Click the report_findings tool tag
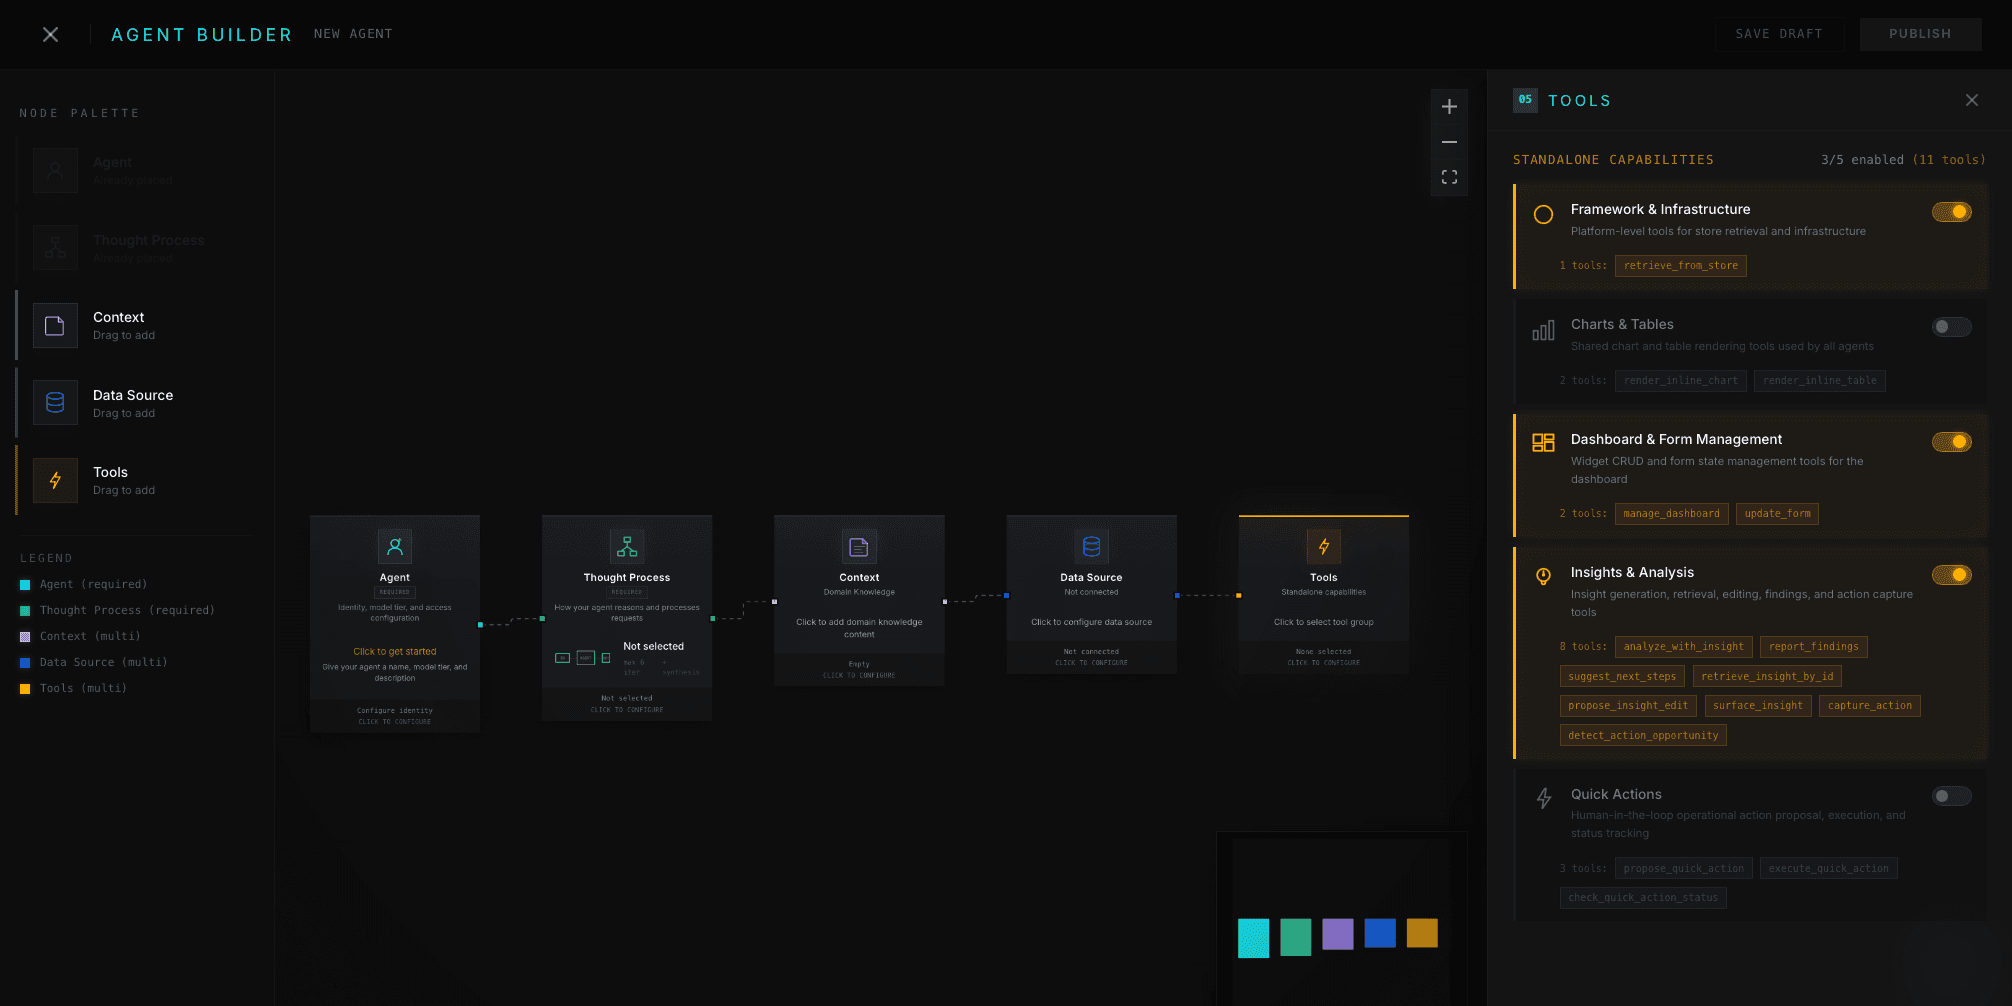The height and width of the screenshot is (1006, 2012). click(x=1813, y=647)
